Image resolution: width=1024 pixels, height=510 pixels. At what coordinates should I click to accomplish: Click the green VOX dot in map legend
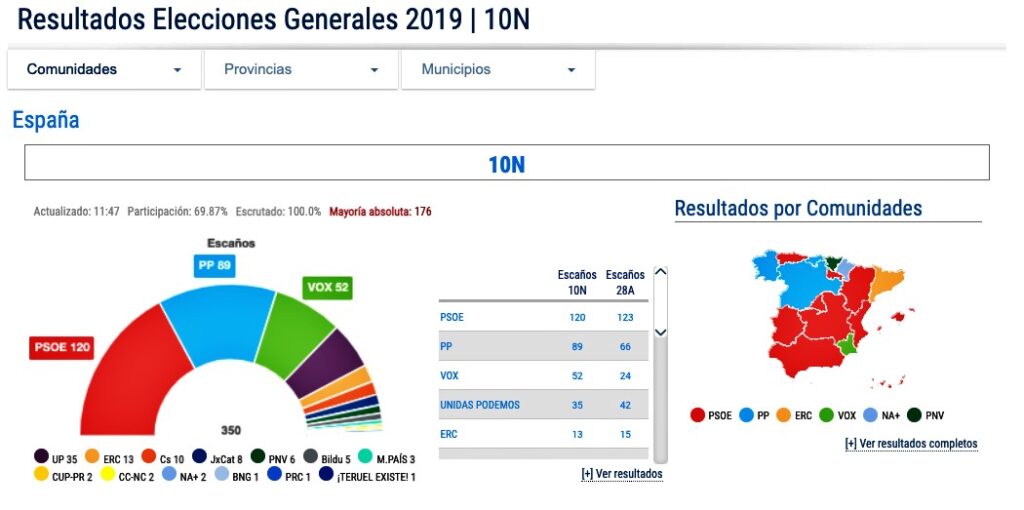coord(827,415)
